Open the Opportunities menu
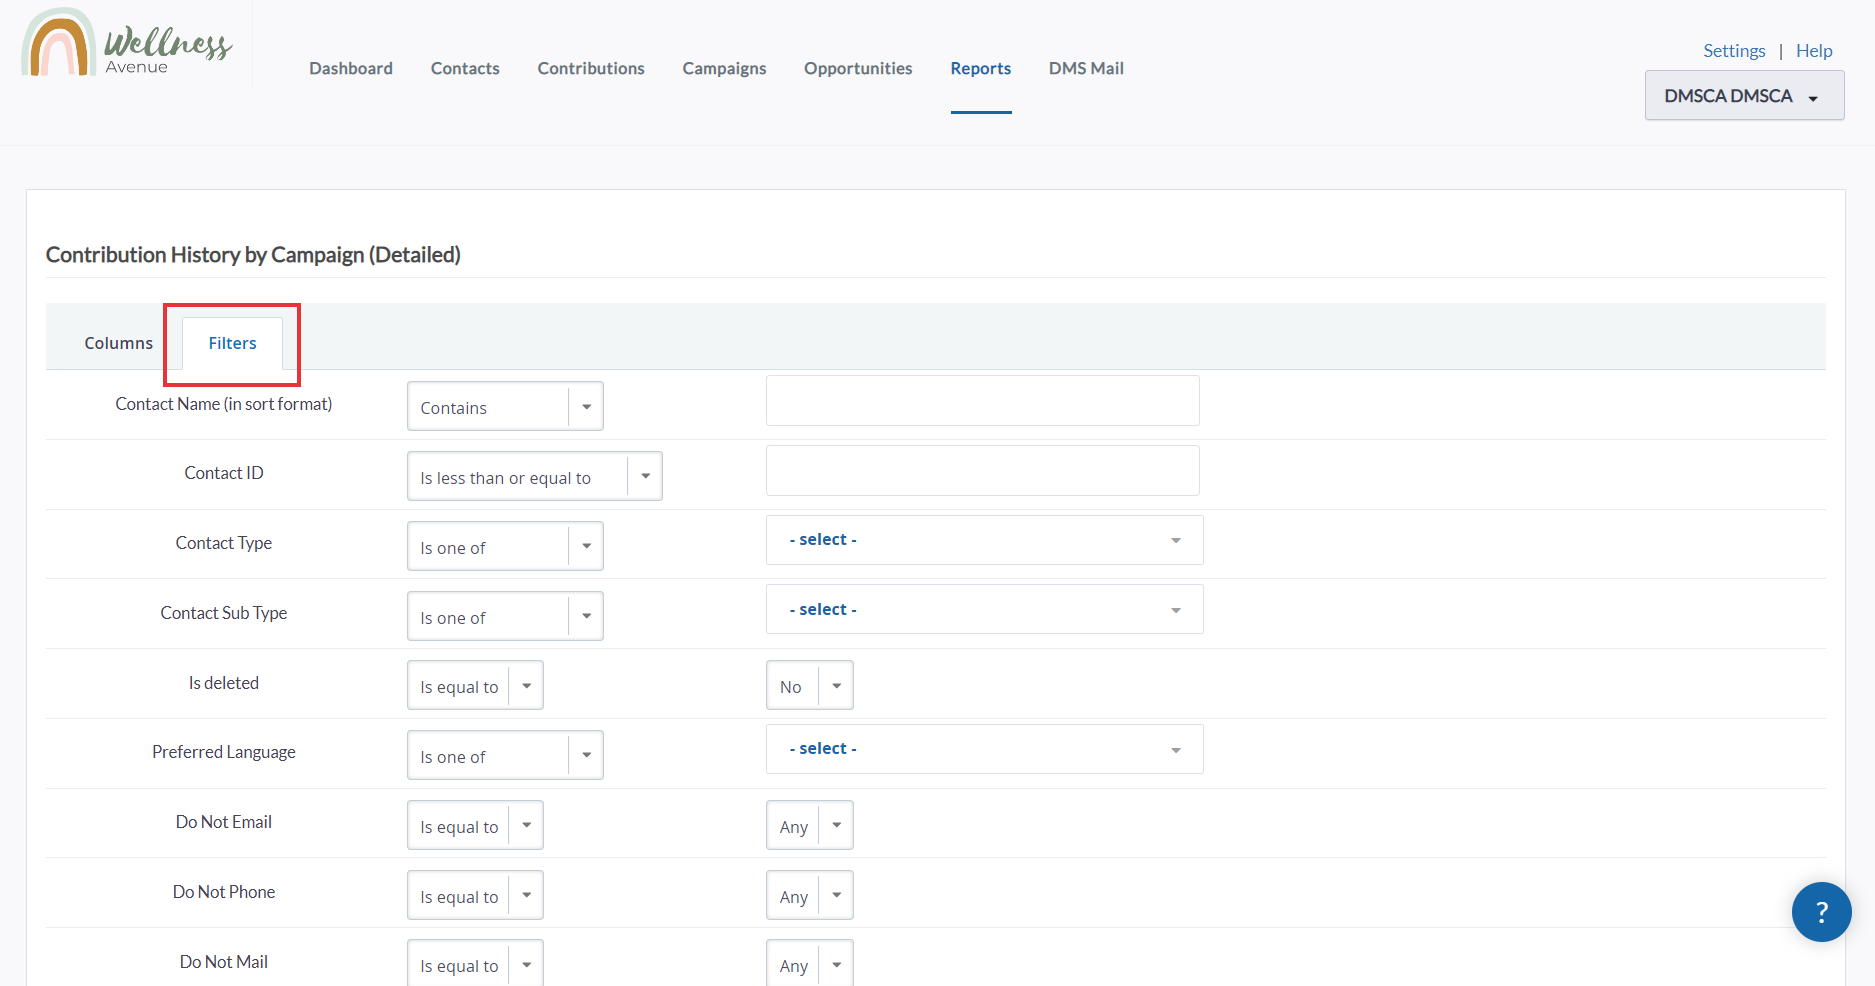This screenshot has width=1875, height=986. (x=858, y=68)
